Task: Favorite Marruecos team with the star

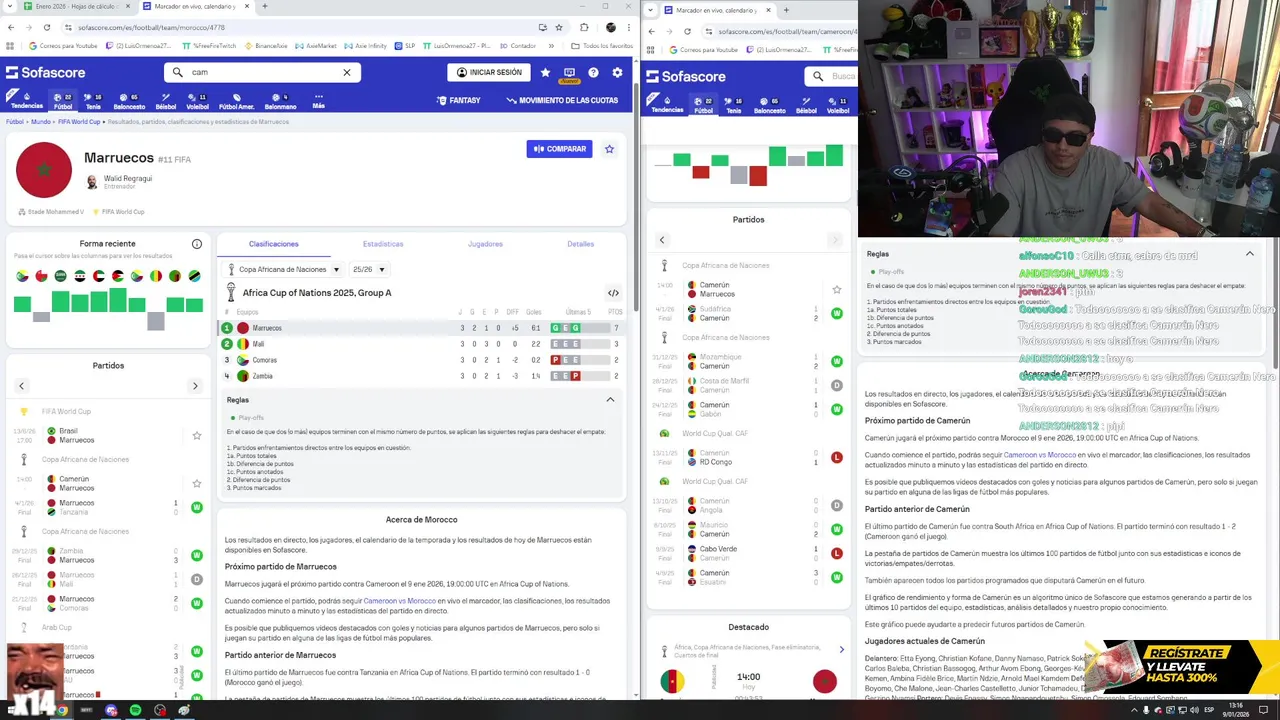Action: [x=609, y=149]
